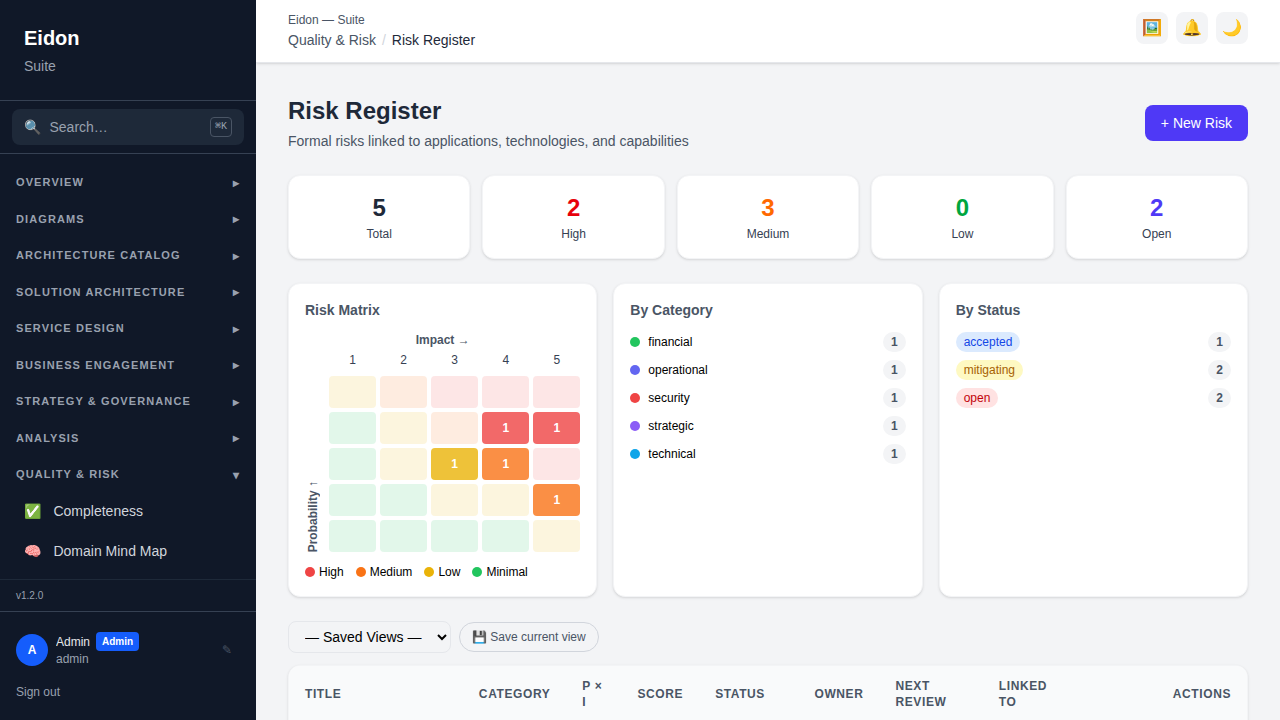Viewport: 1280px width, 720px height.
Task: Collapse the Quality & Risk section
Action: (128, 474)
